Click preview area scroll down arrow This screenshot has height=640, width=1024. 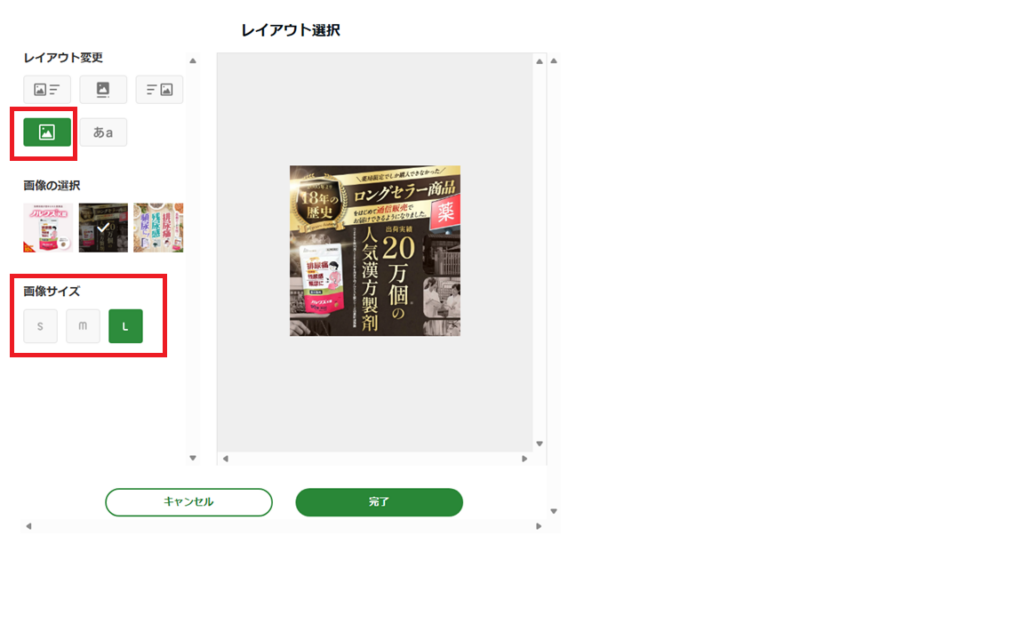539,443
